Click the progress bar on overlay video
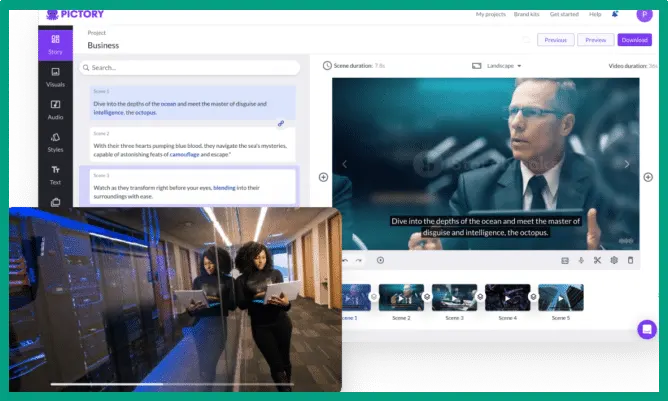This screenshot has width=668, height=401. tap(172, 384)
